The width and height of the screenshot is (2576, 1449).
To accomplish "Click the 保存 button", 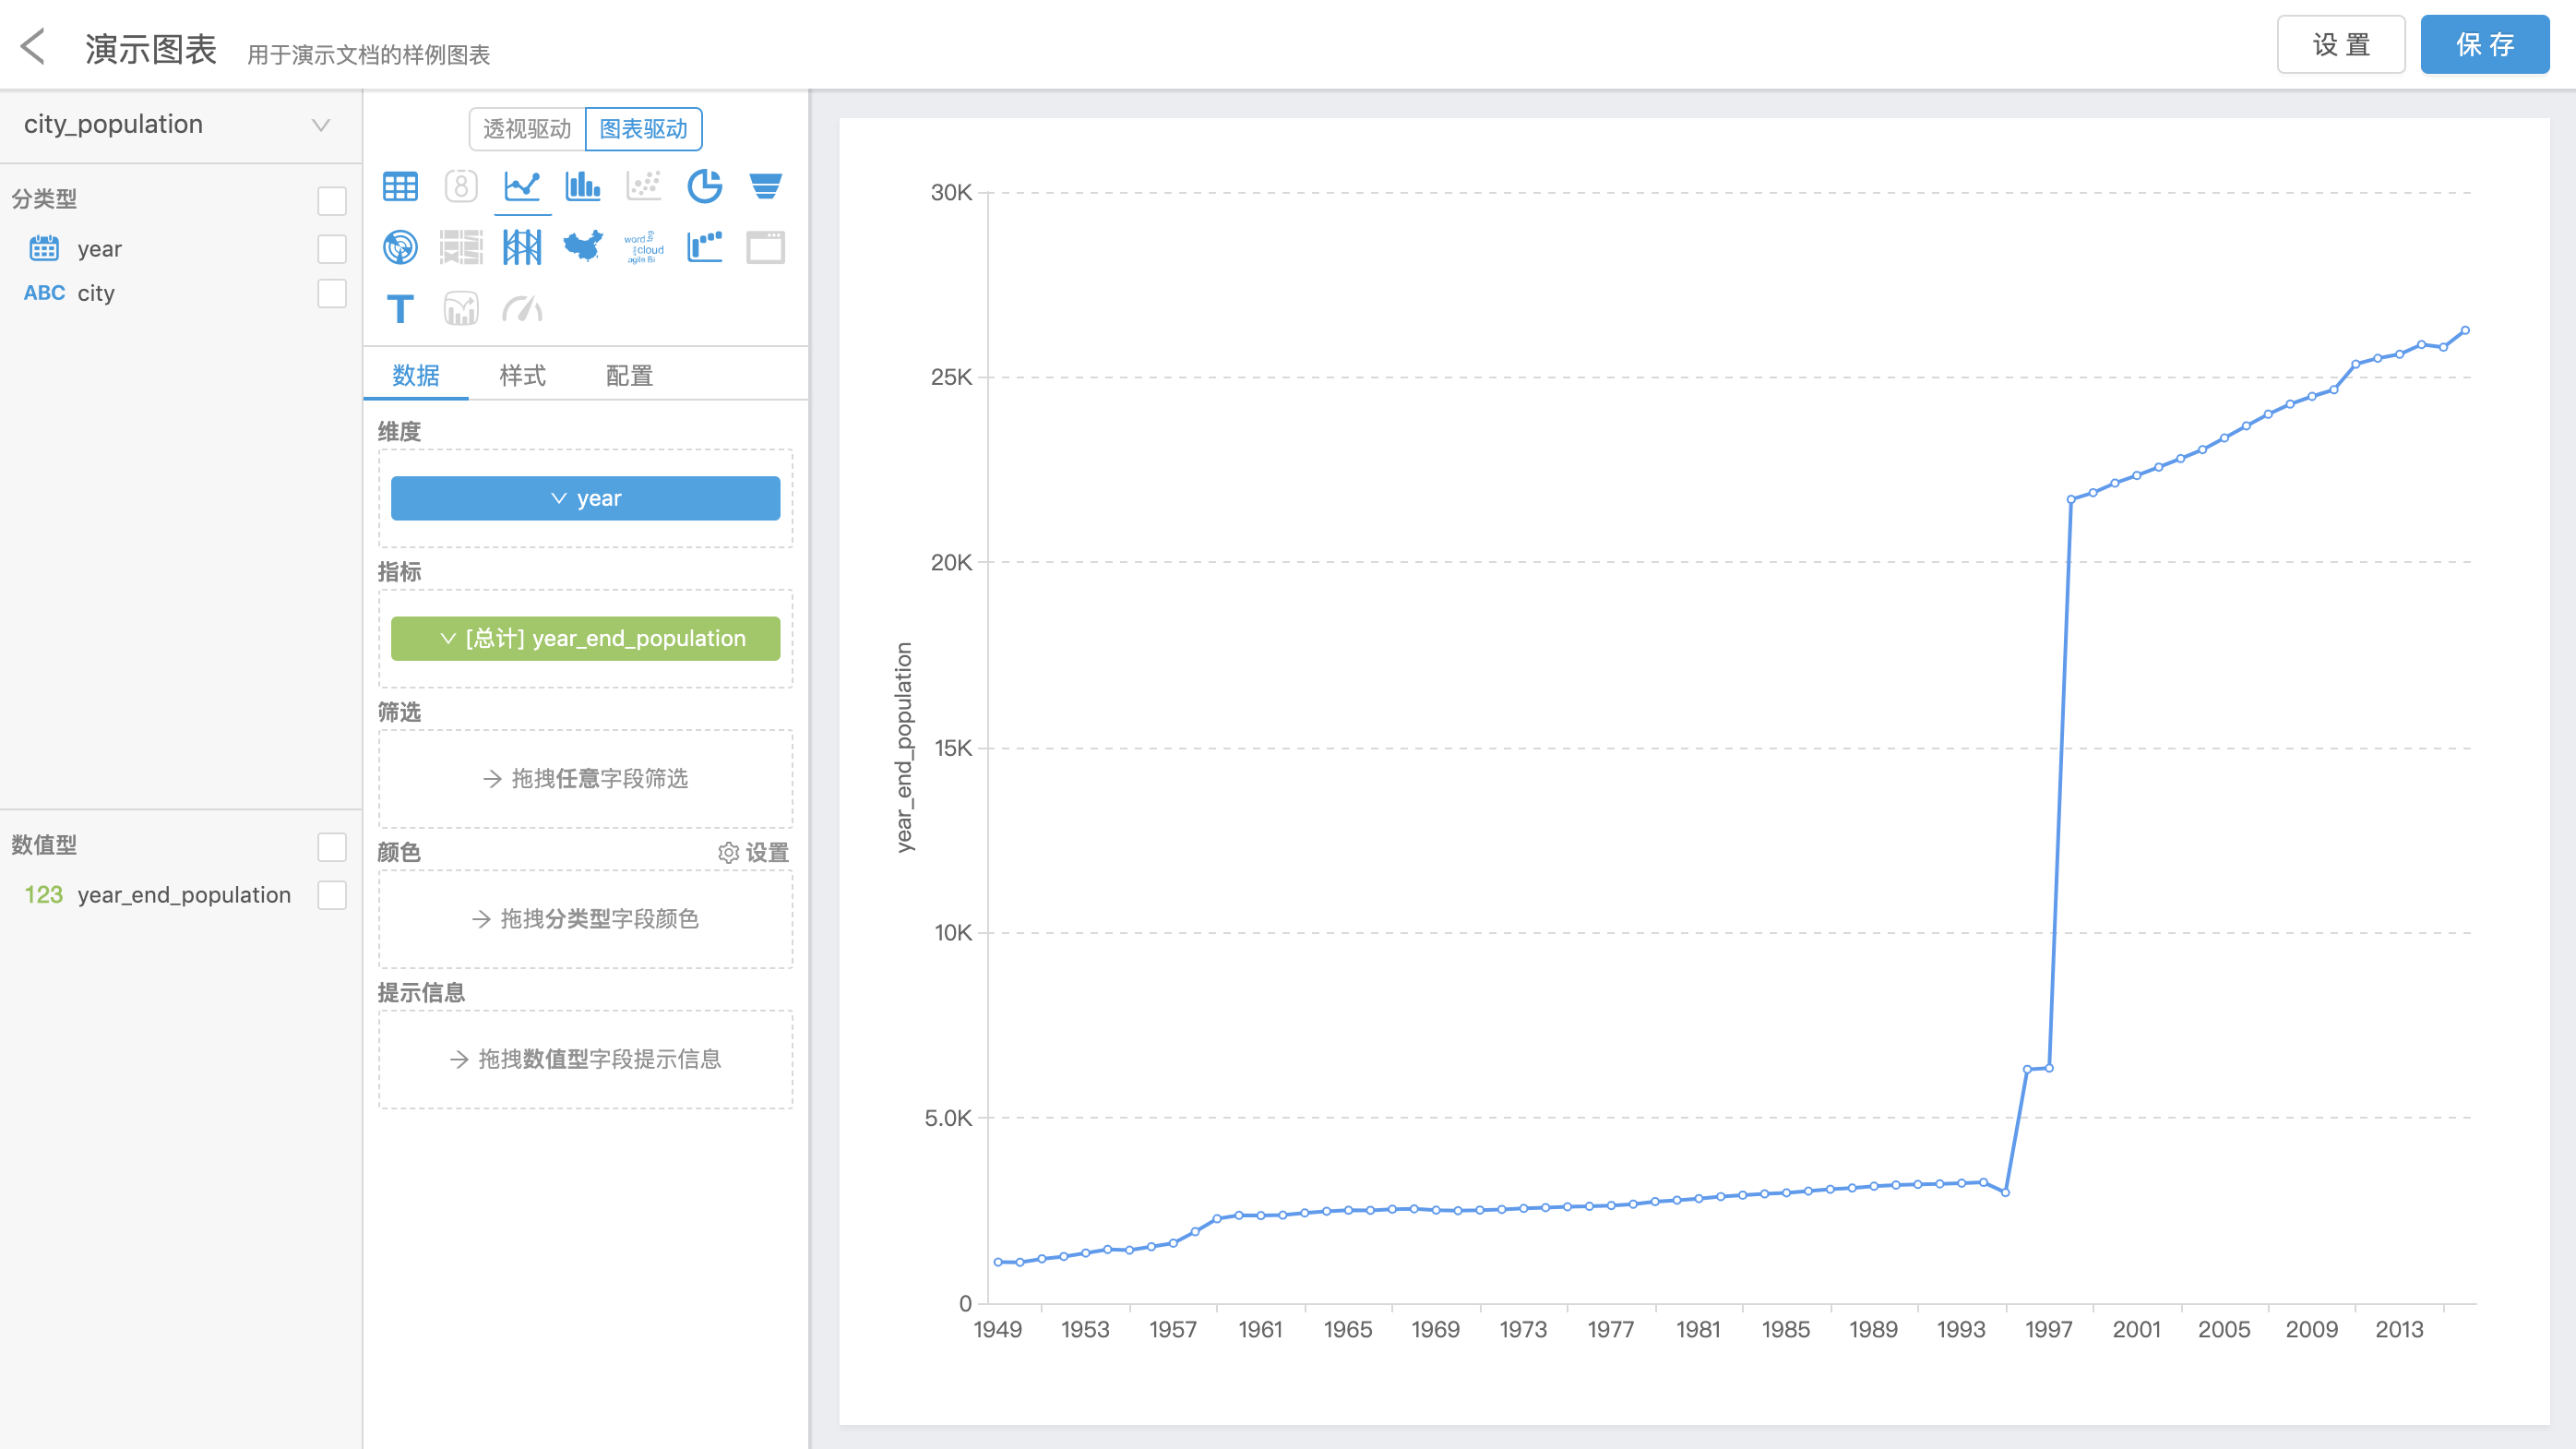I will pos(2484,45).
